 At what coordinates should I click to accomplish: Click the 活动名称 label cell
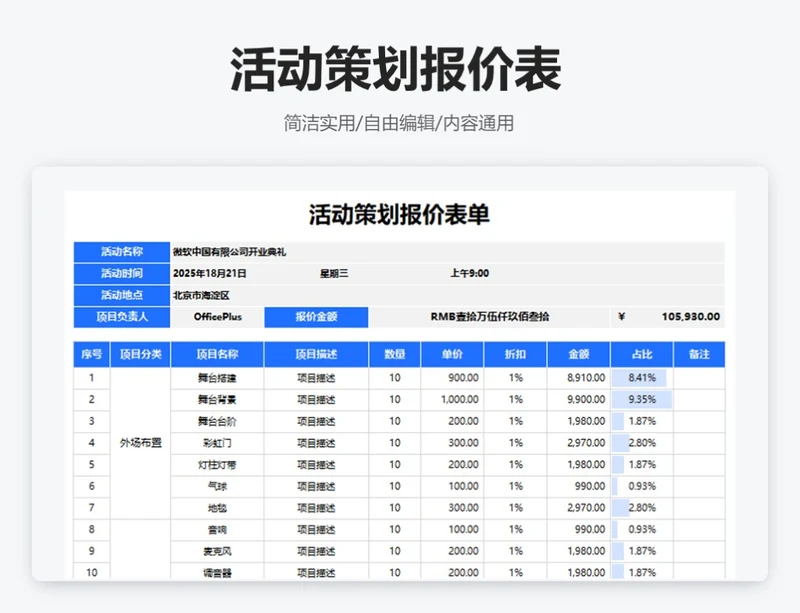click(x=121, y=252)
